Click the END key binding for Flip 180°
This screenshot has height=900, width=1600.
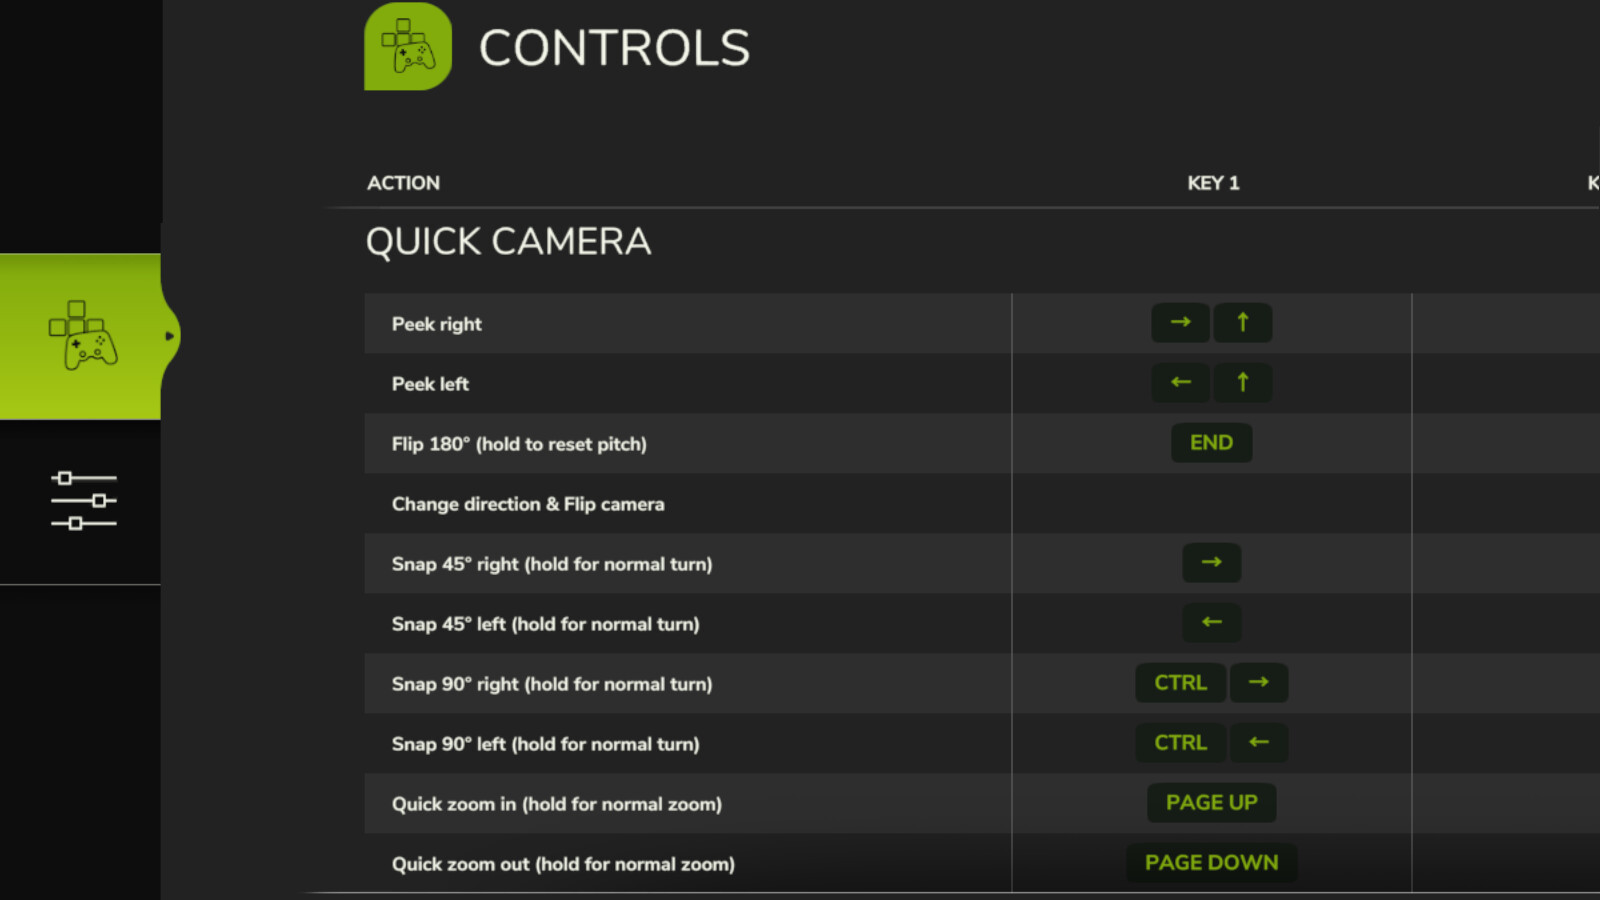(1211, 443)
